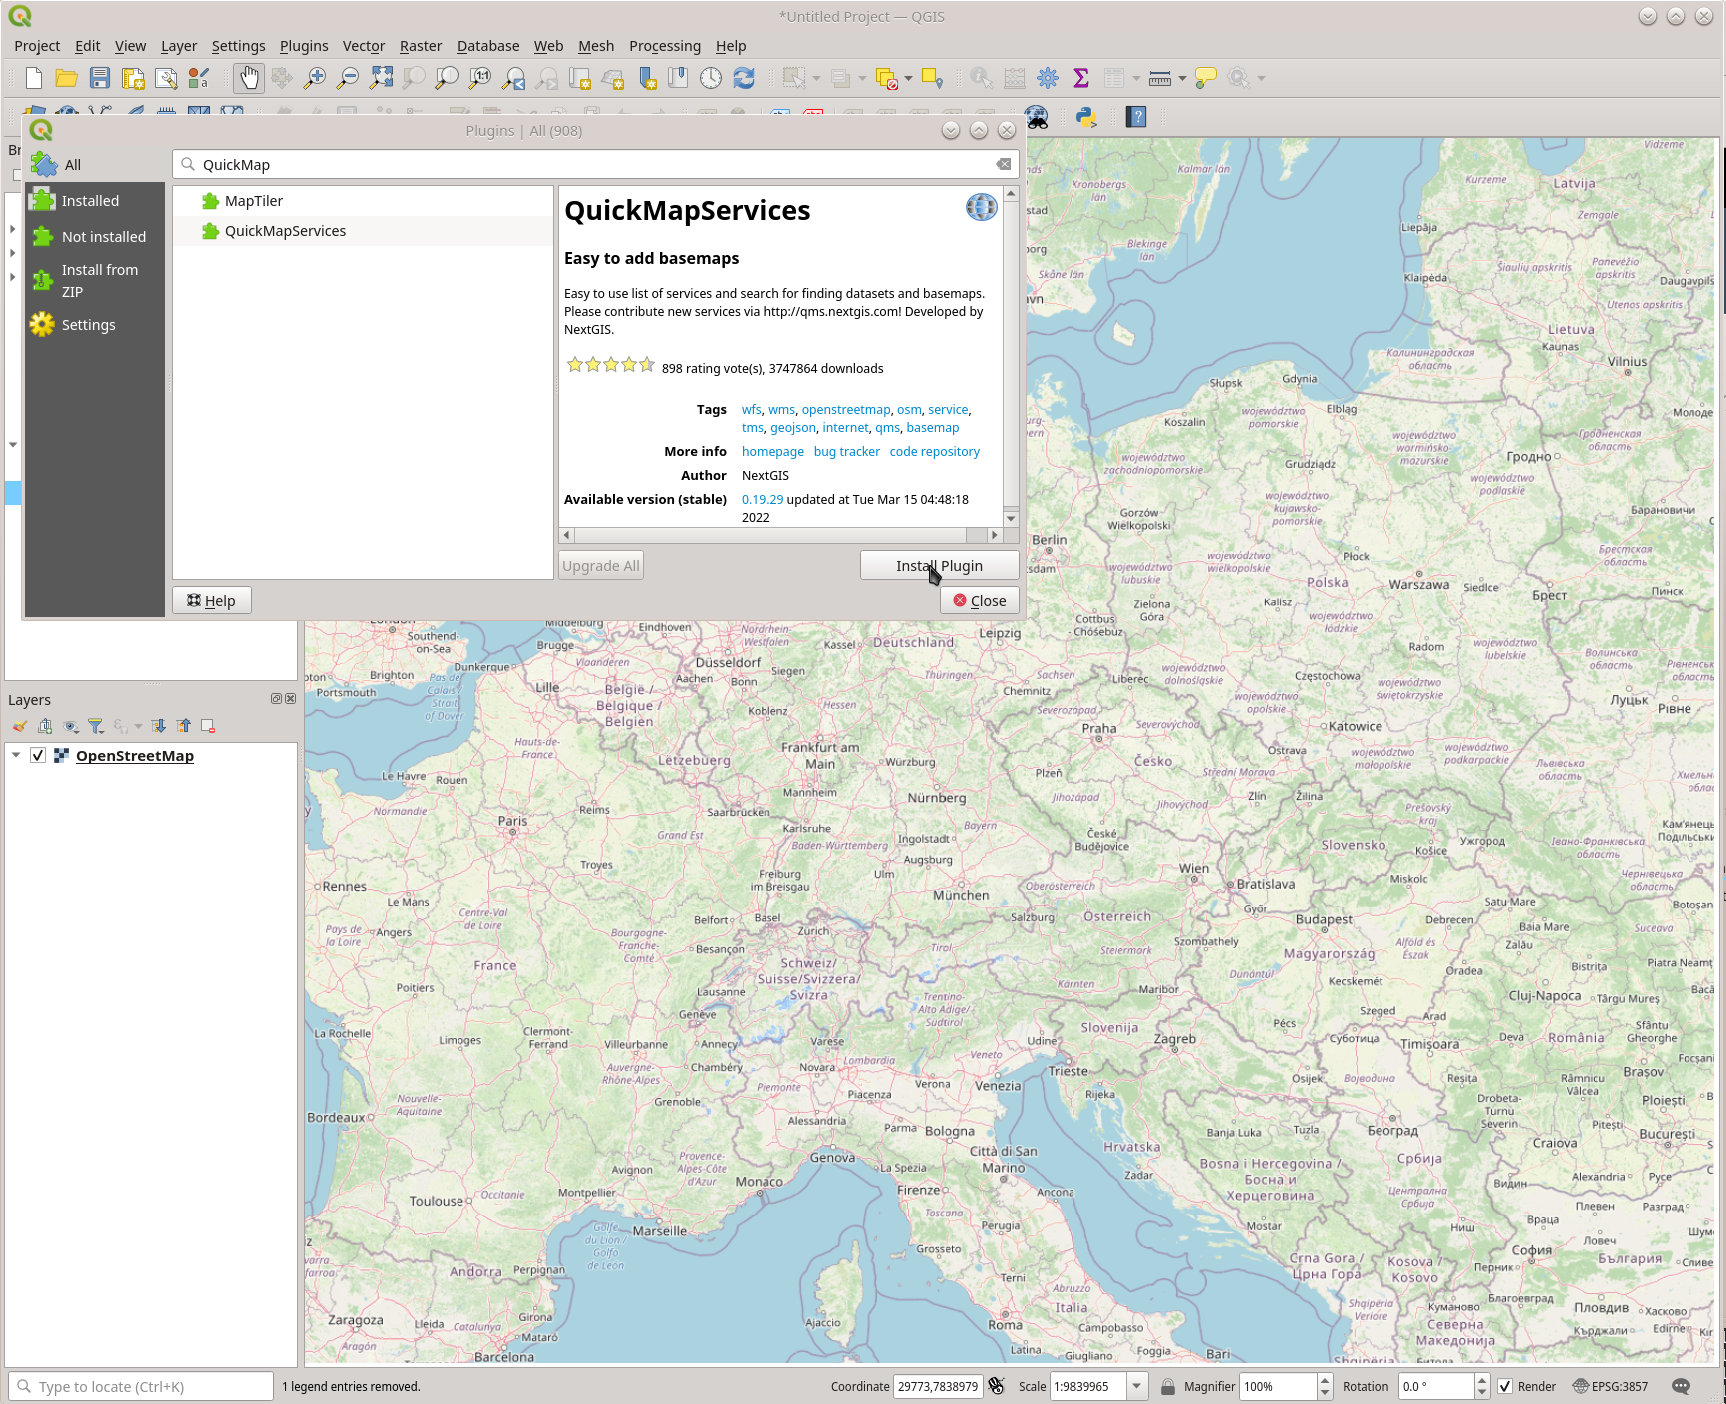Open the plugin homepage link
The width and height of the screenshot is (1726, 1404).
[772, 452]
